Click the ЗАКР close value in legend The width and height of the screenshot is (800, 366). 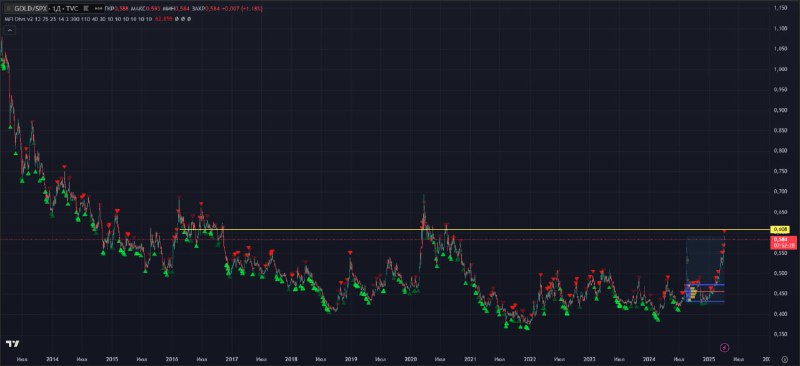[206, 9]
